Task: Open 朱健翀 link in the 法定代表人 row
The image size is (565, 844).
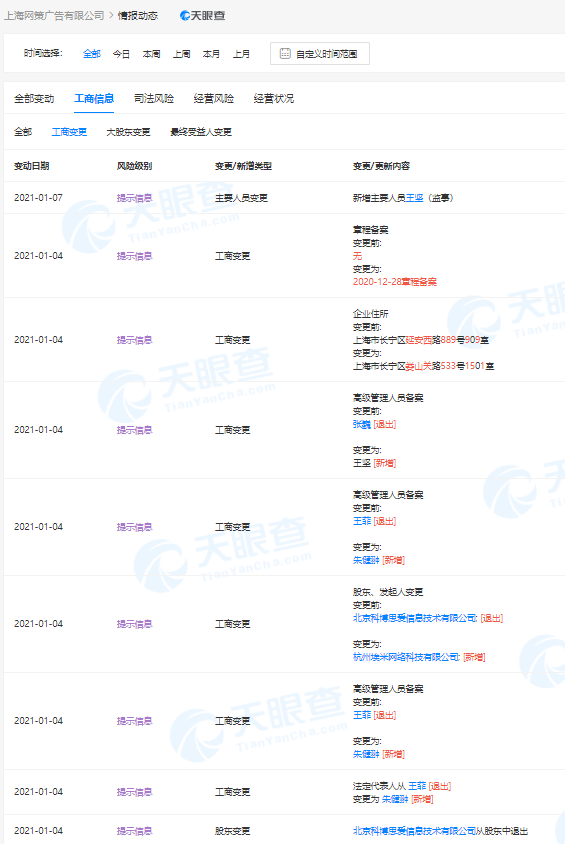Action: click(x=395, y=799)
